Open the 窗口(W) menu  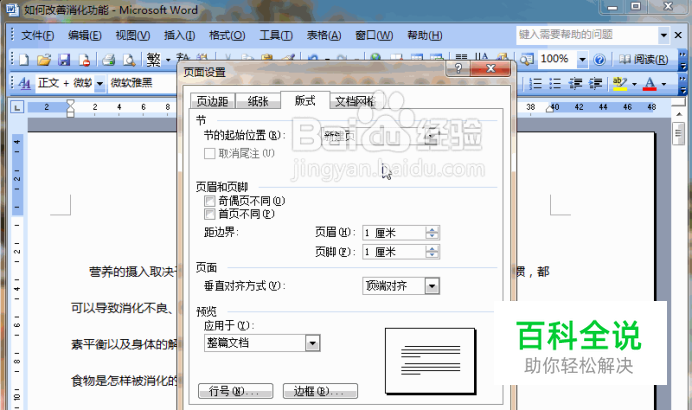[x=374, y=35]
